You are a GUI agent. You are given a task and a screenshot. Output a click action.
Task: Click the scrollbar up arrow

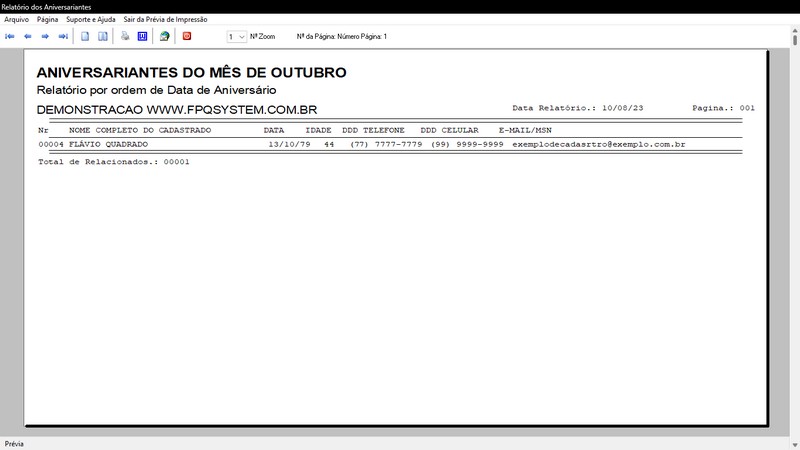click(x=795, y=31)
